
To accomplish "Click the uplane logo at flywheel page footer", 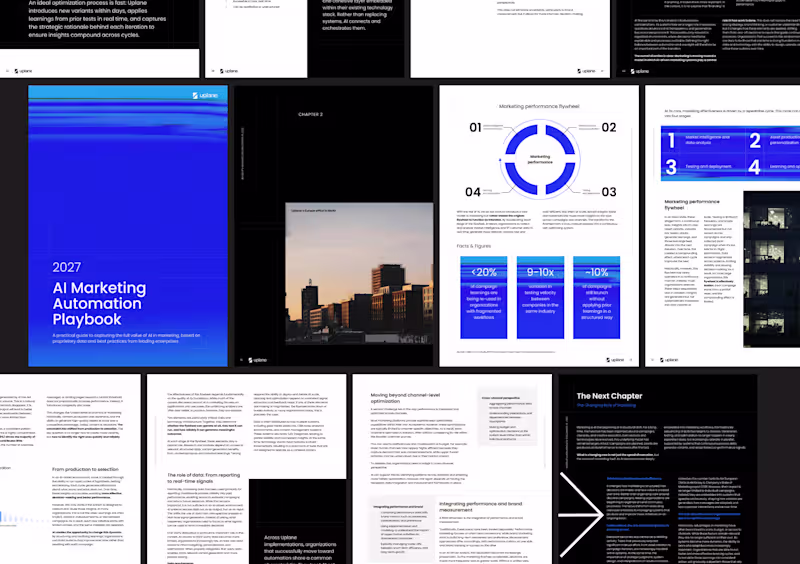I will (615, 360).
